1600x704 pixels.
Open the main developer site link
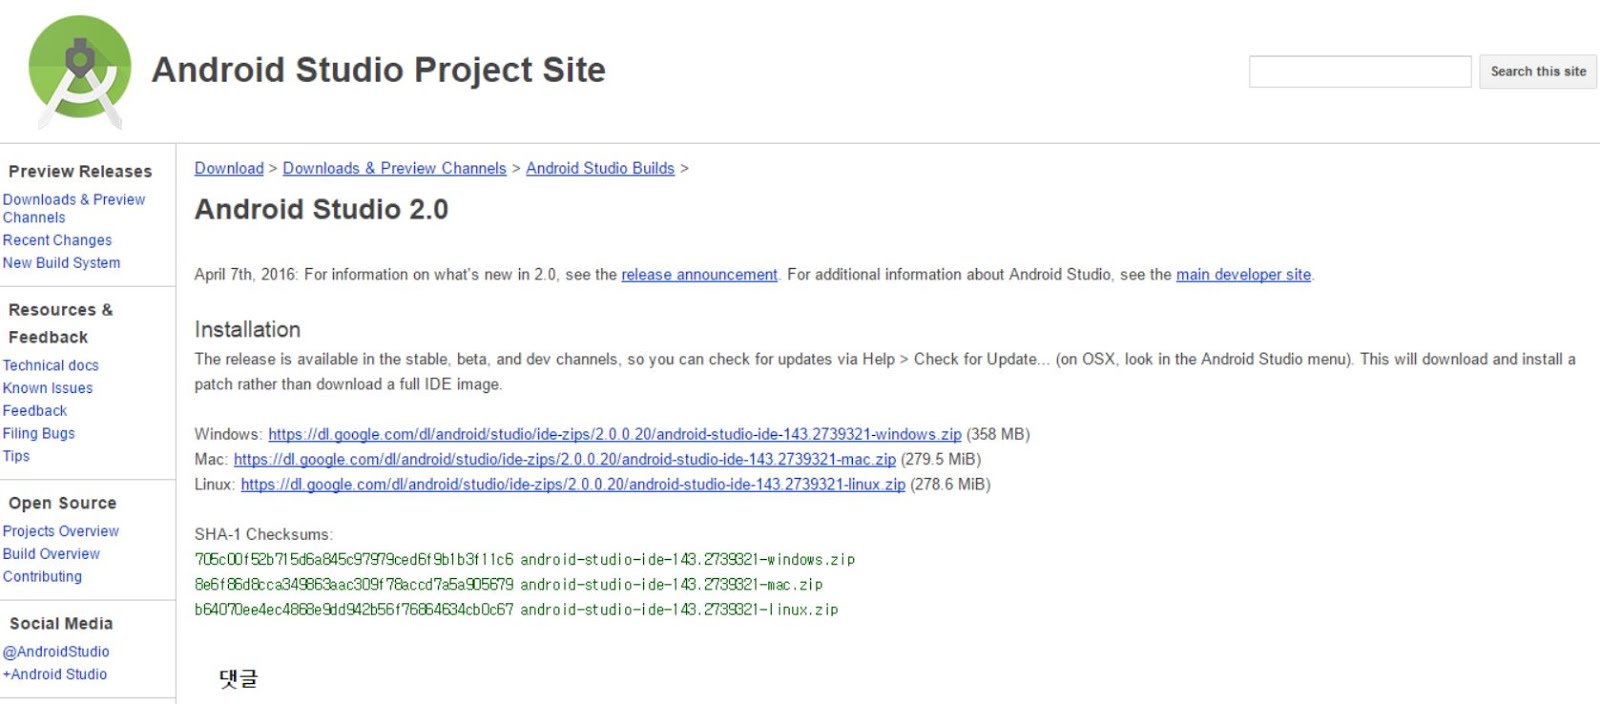[1243, 274]
